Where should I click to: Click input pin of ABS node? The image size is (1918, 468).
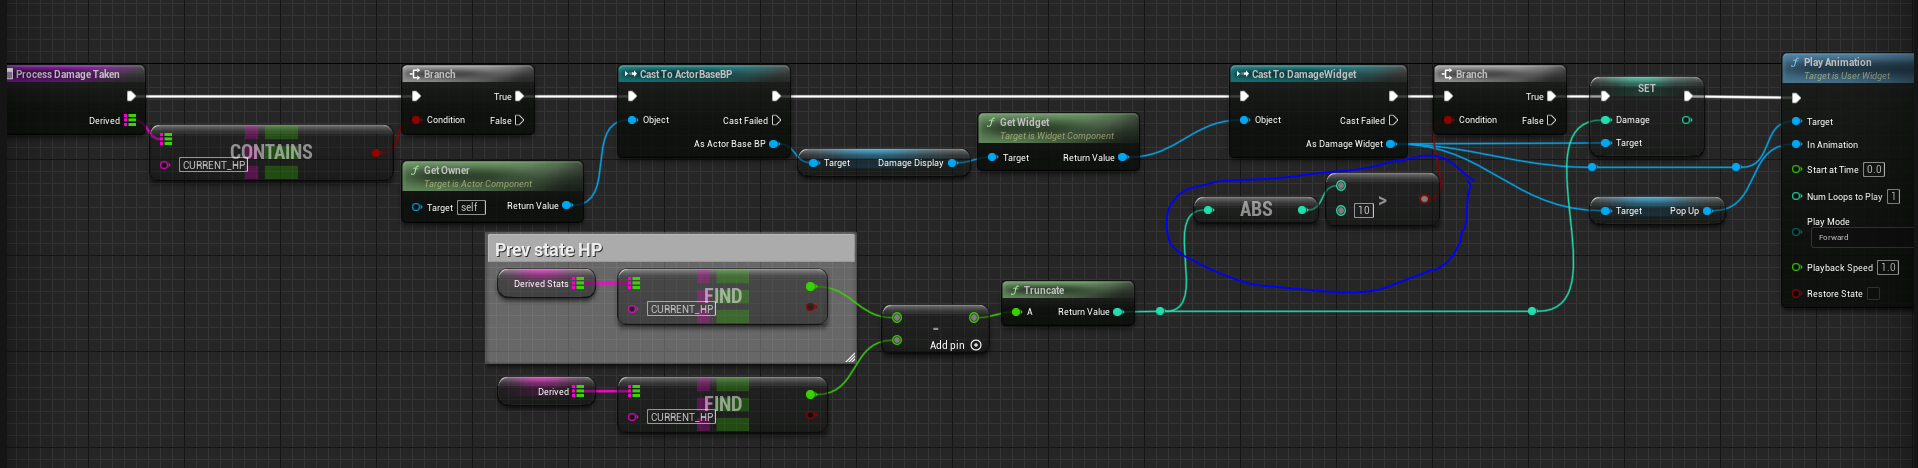[1209, 210]
